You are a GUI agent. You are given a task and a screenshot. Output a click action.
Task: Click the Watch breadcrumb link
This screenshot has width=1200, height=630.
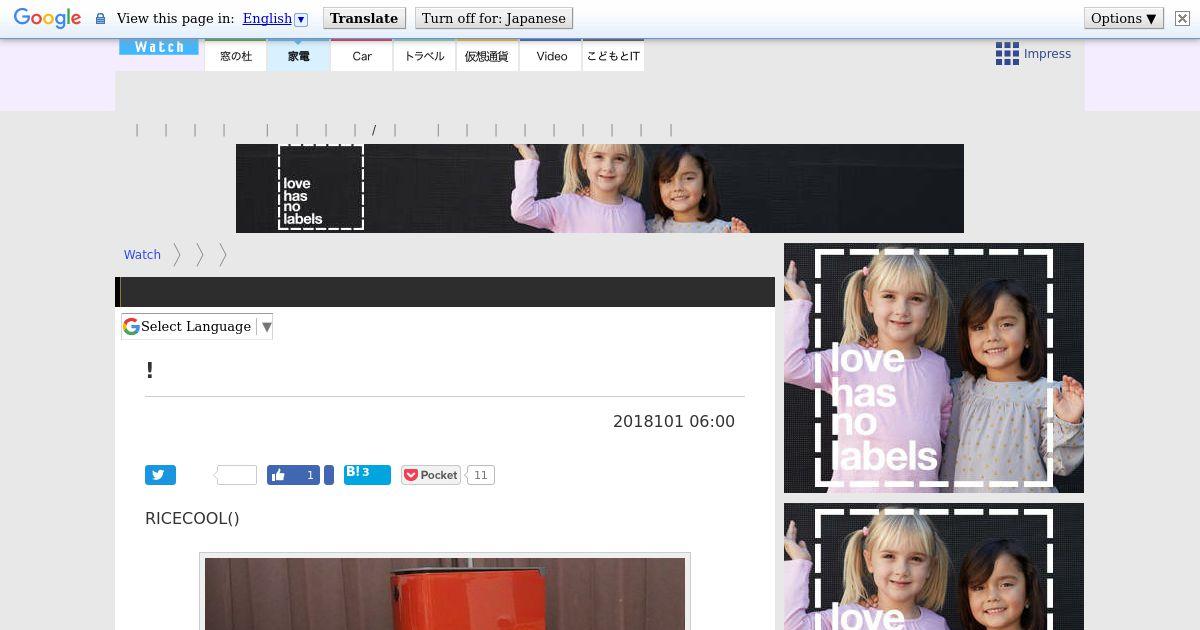point(142,255)
